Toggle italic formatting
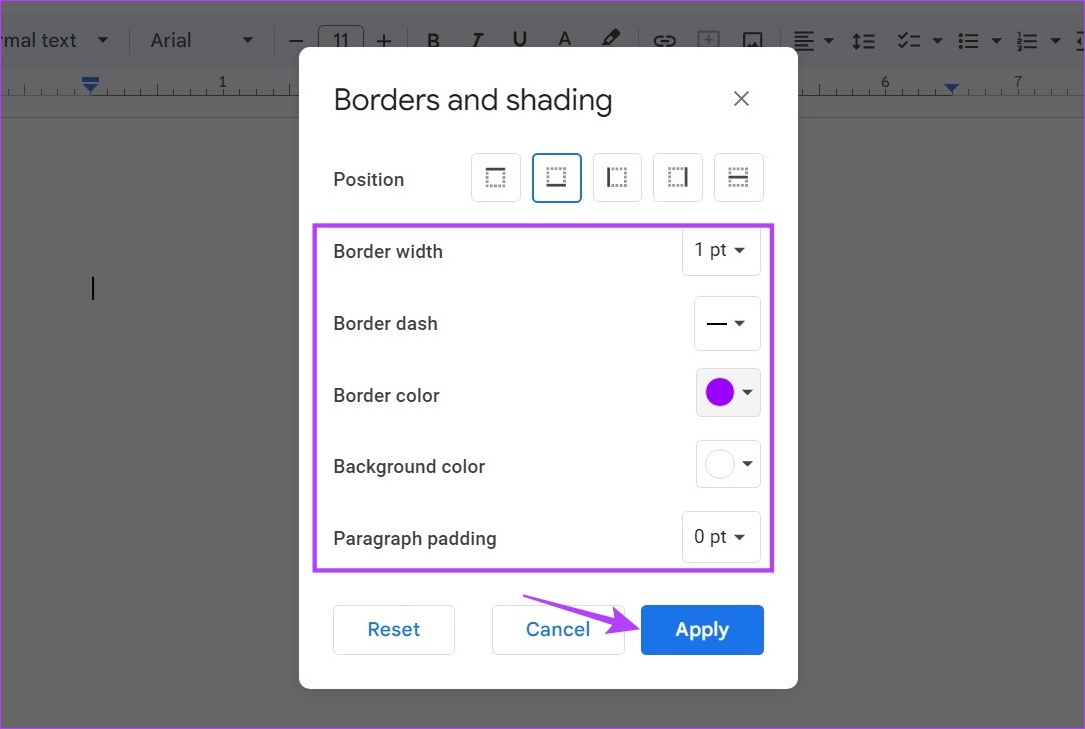This screenshot has height=729, width=1085. [x=477, y=41]
